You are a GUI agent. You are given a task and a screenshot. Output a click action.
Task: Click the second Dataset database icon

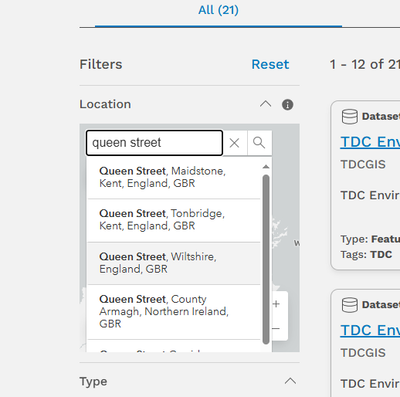(x=350, y=305)
